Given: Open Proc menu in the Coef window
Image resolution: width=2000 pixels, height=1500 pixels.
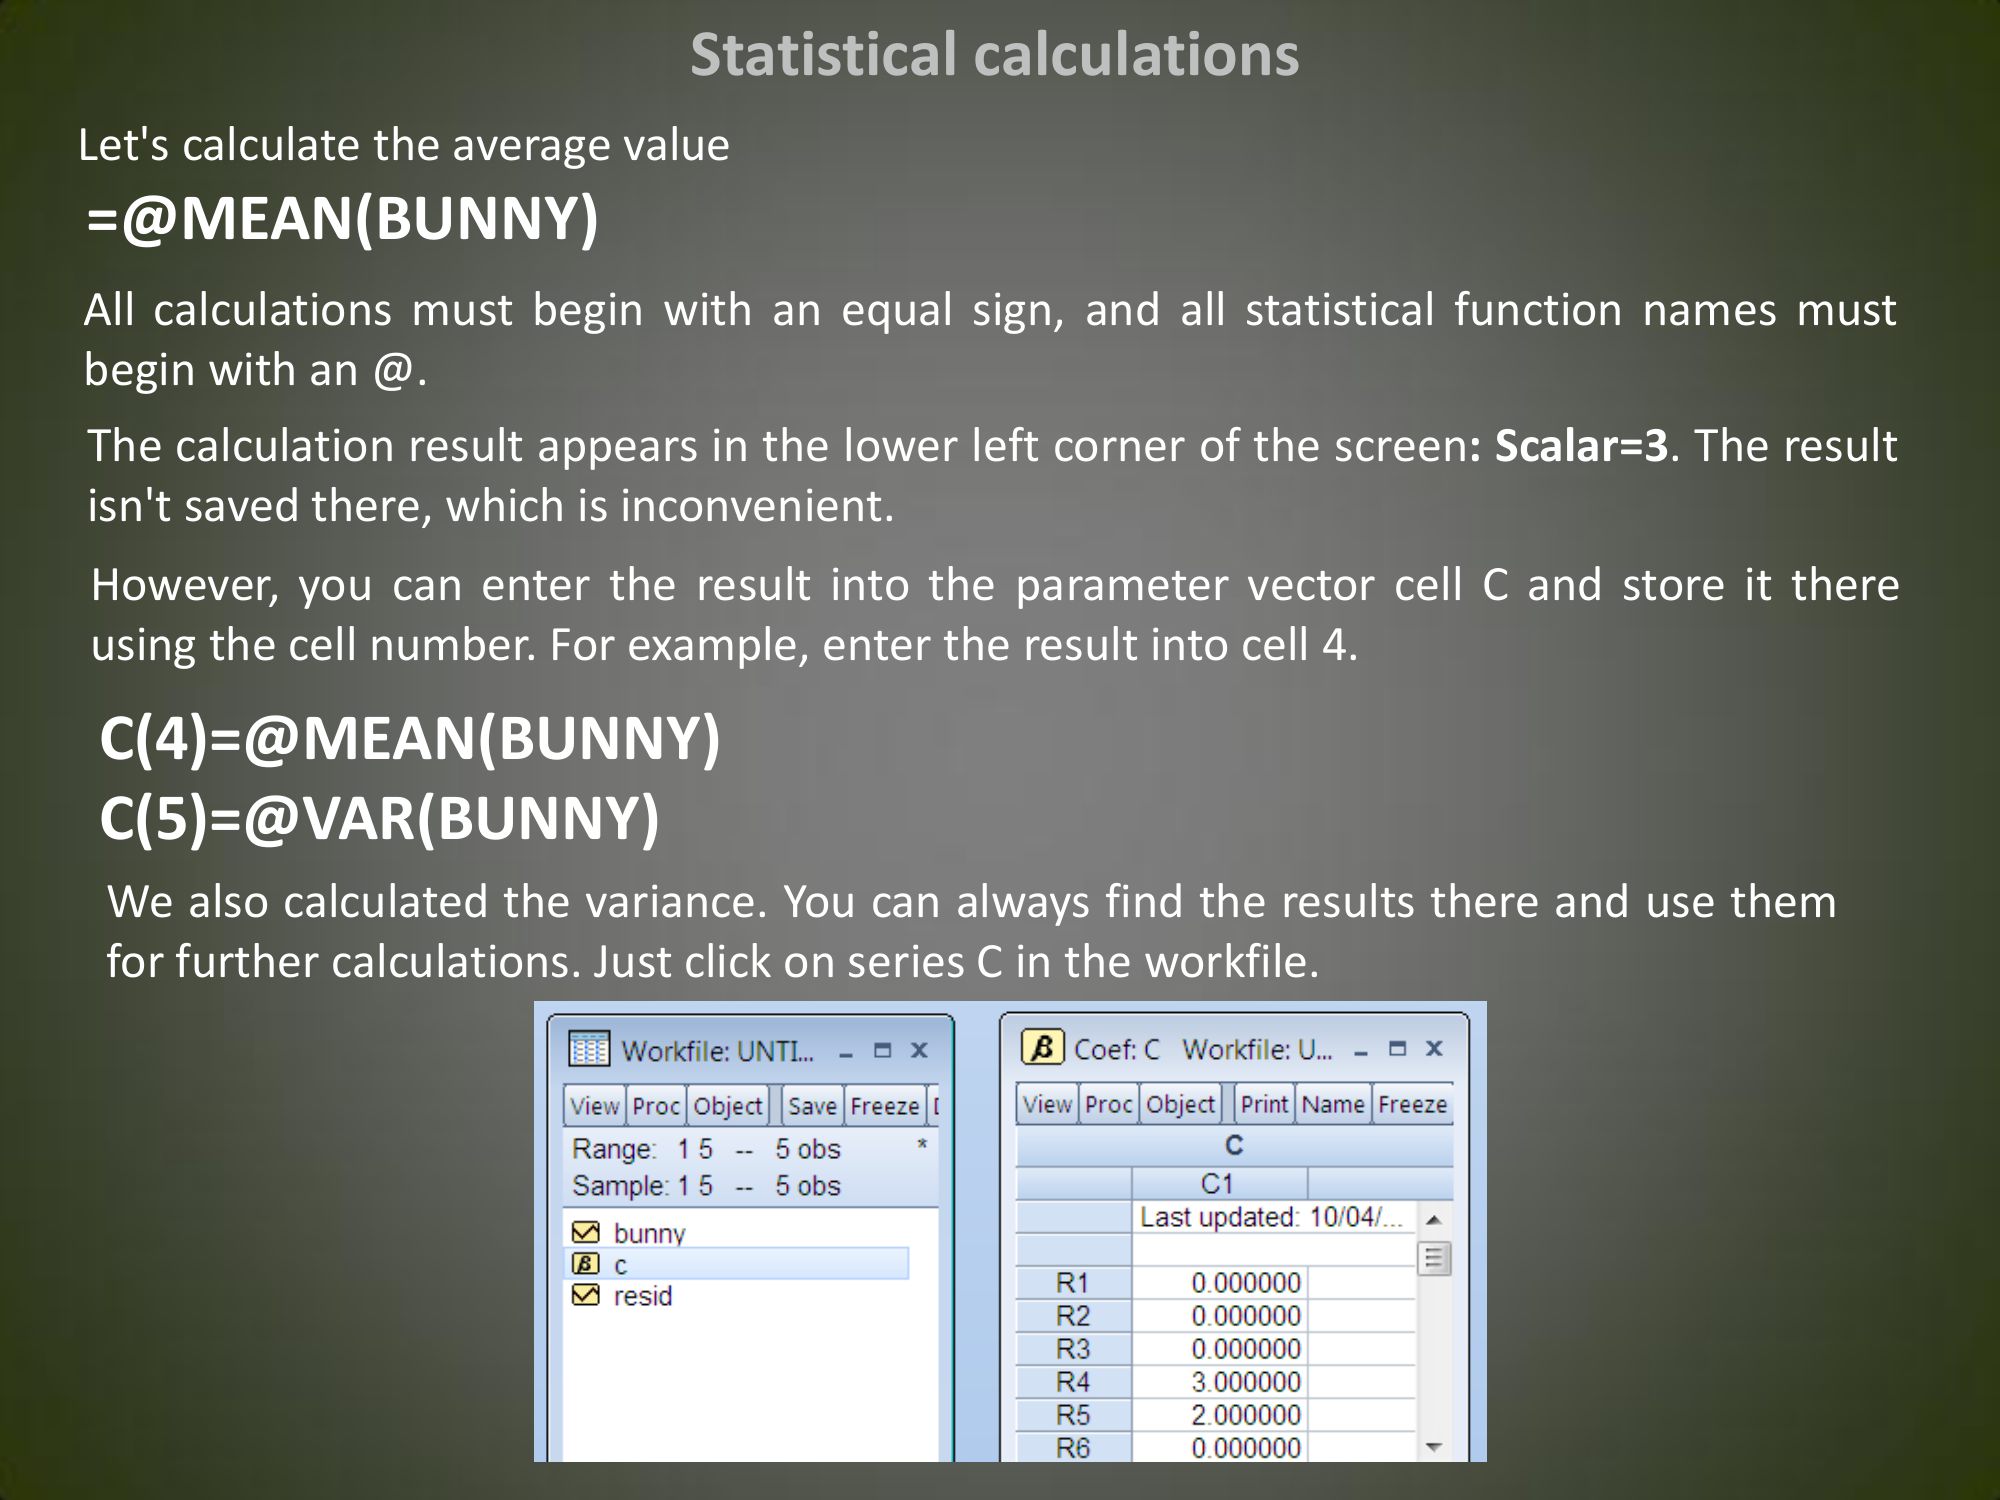Looking at the screenshot, I should pyautogui.click(x=1108, y=1104).
